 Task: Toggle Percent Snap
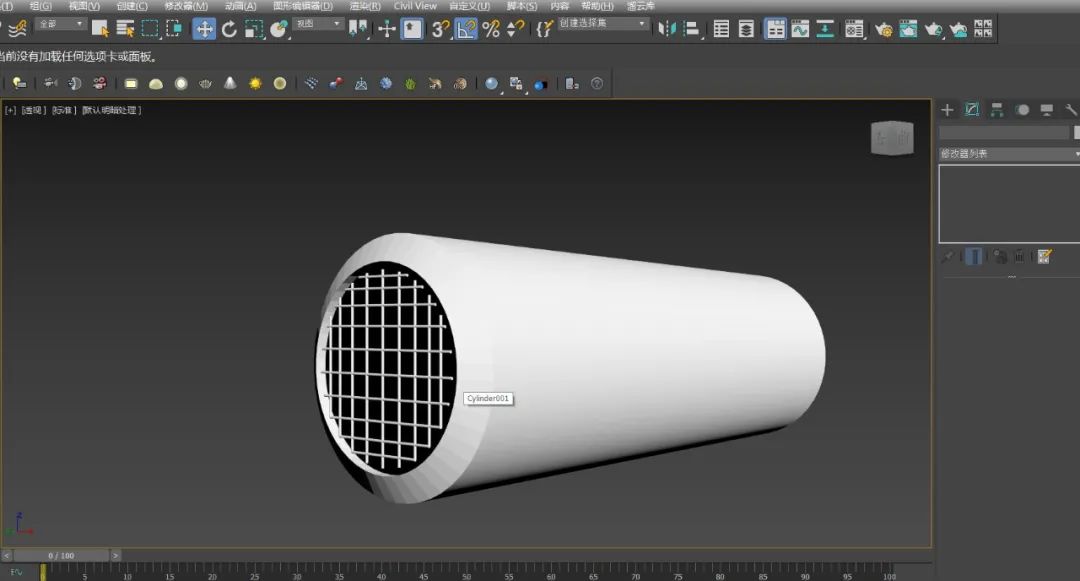[x=491, y=29]
